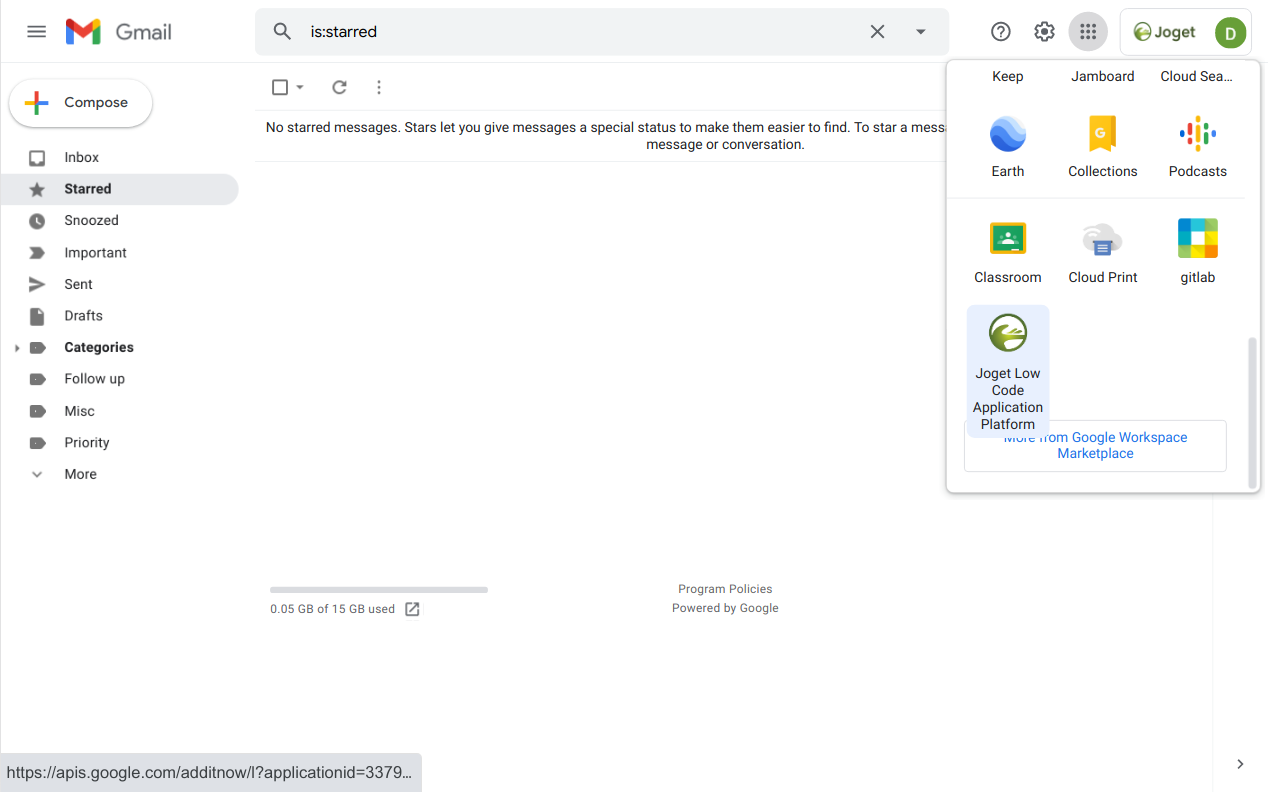Show search options dropdown arrow
Image resolution: width=1268 pixels, height=792 pixels.
921,32
